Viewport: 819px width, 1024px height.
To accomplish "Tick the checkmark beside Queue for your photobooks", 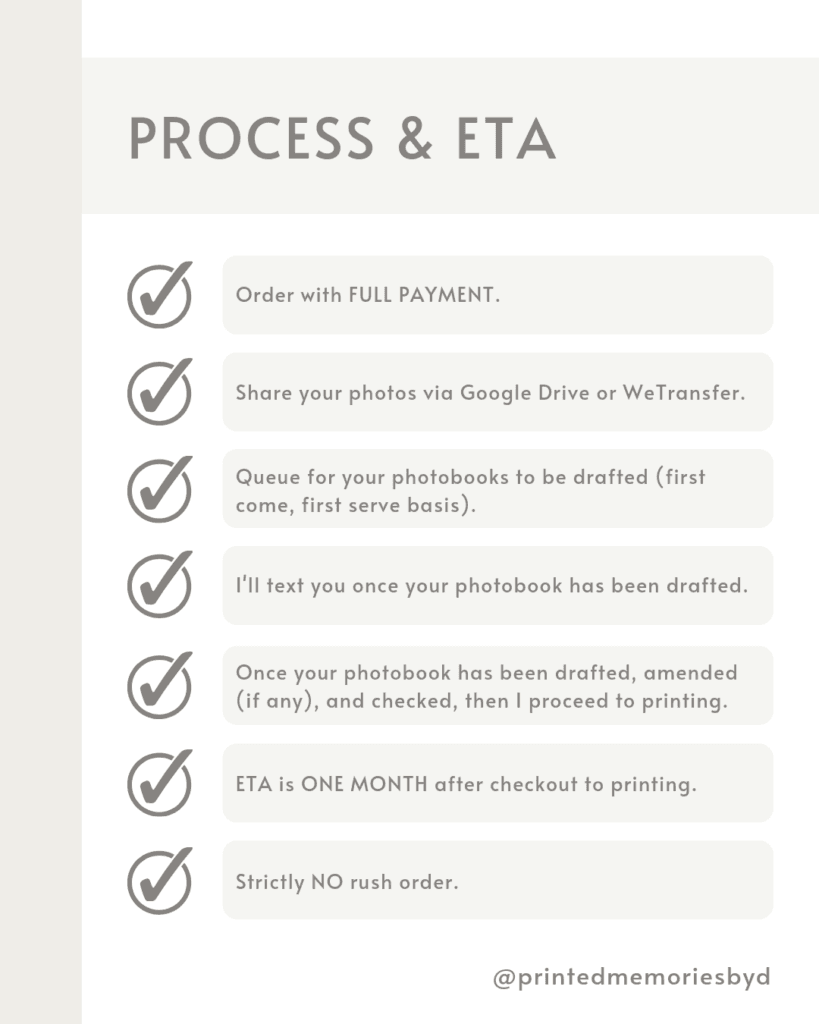I will click(160, 489).
